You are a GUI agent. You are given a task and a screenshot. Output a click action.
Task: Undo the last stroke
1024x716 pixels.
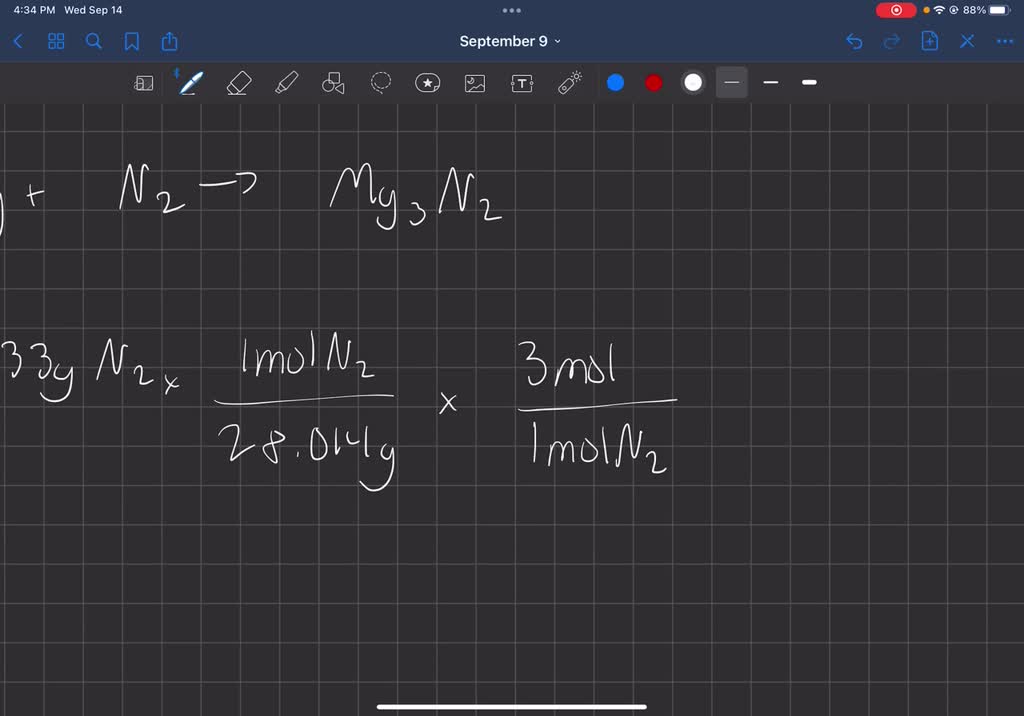pos(853,41)
